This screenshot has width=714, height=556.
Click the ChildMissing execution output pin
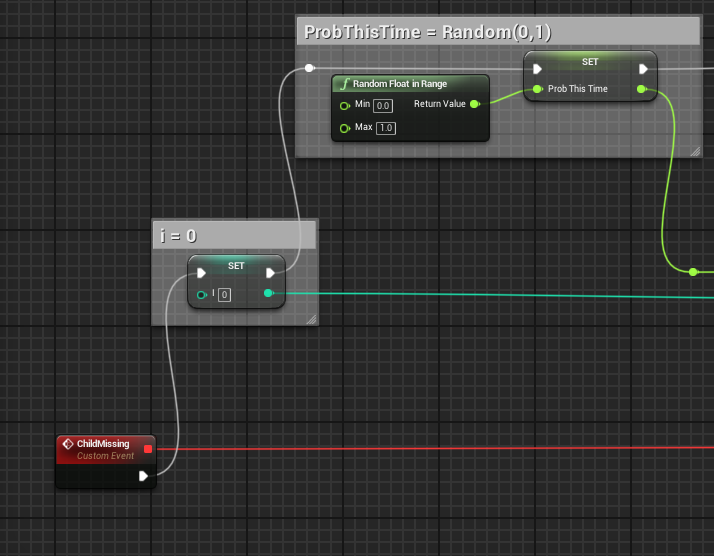(x=144, y=476)
